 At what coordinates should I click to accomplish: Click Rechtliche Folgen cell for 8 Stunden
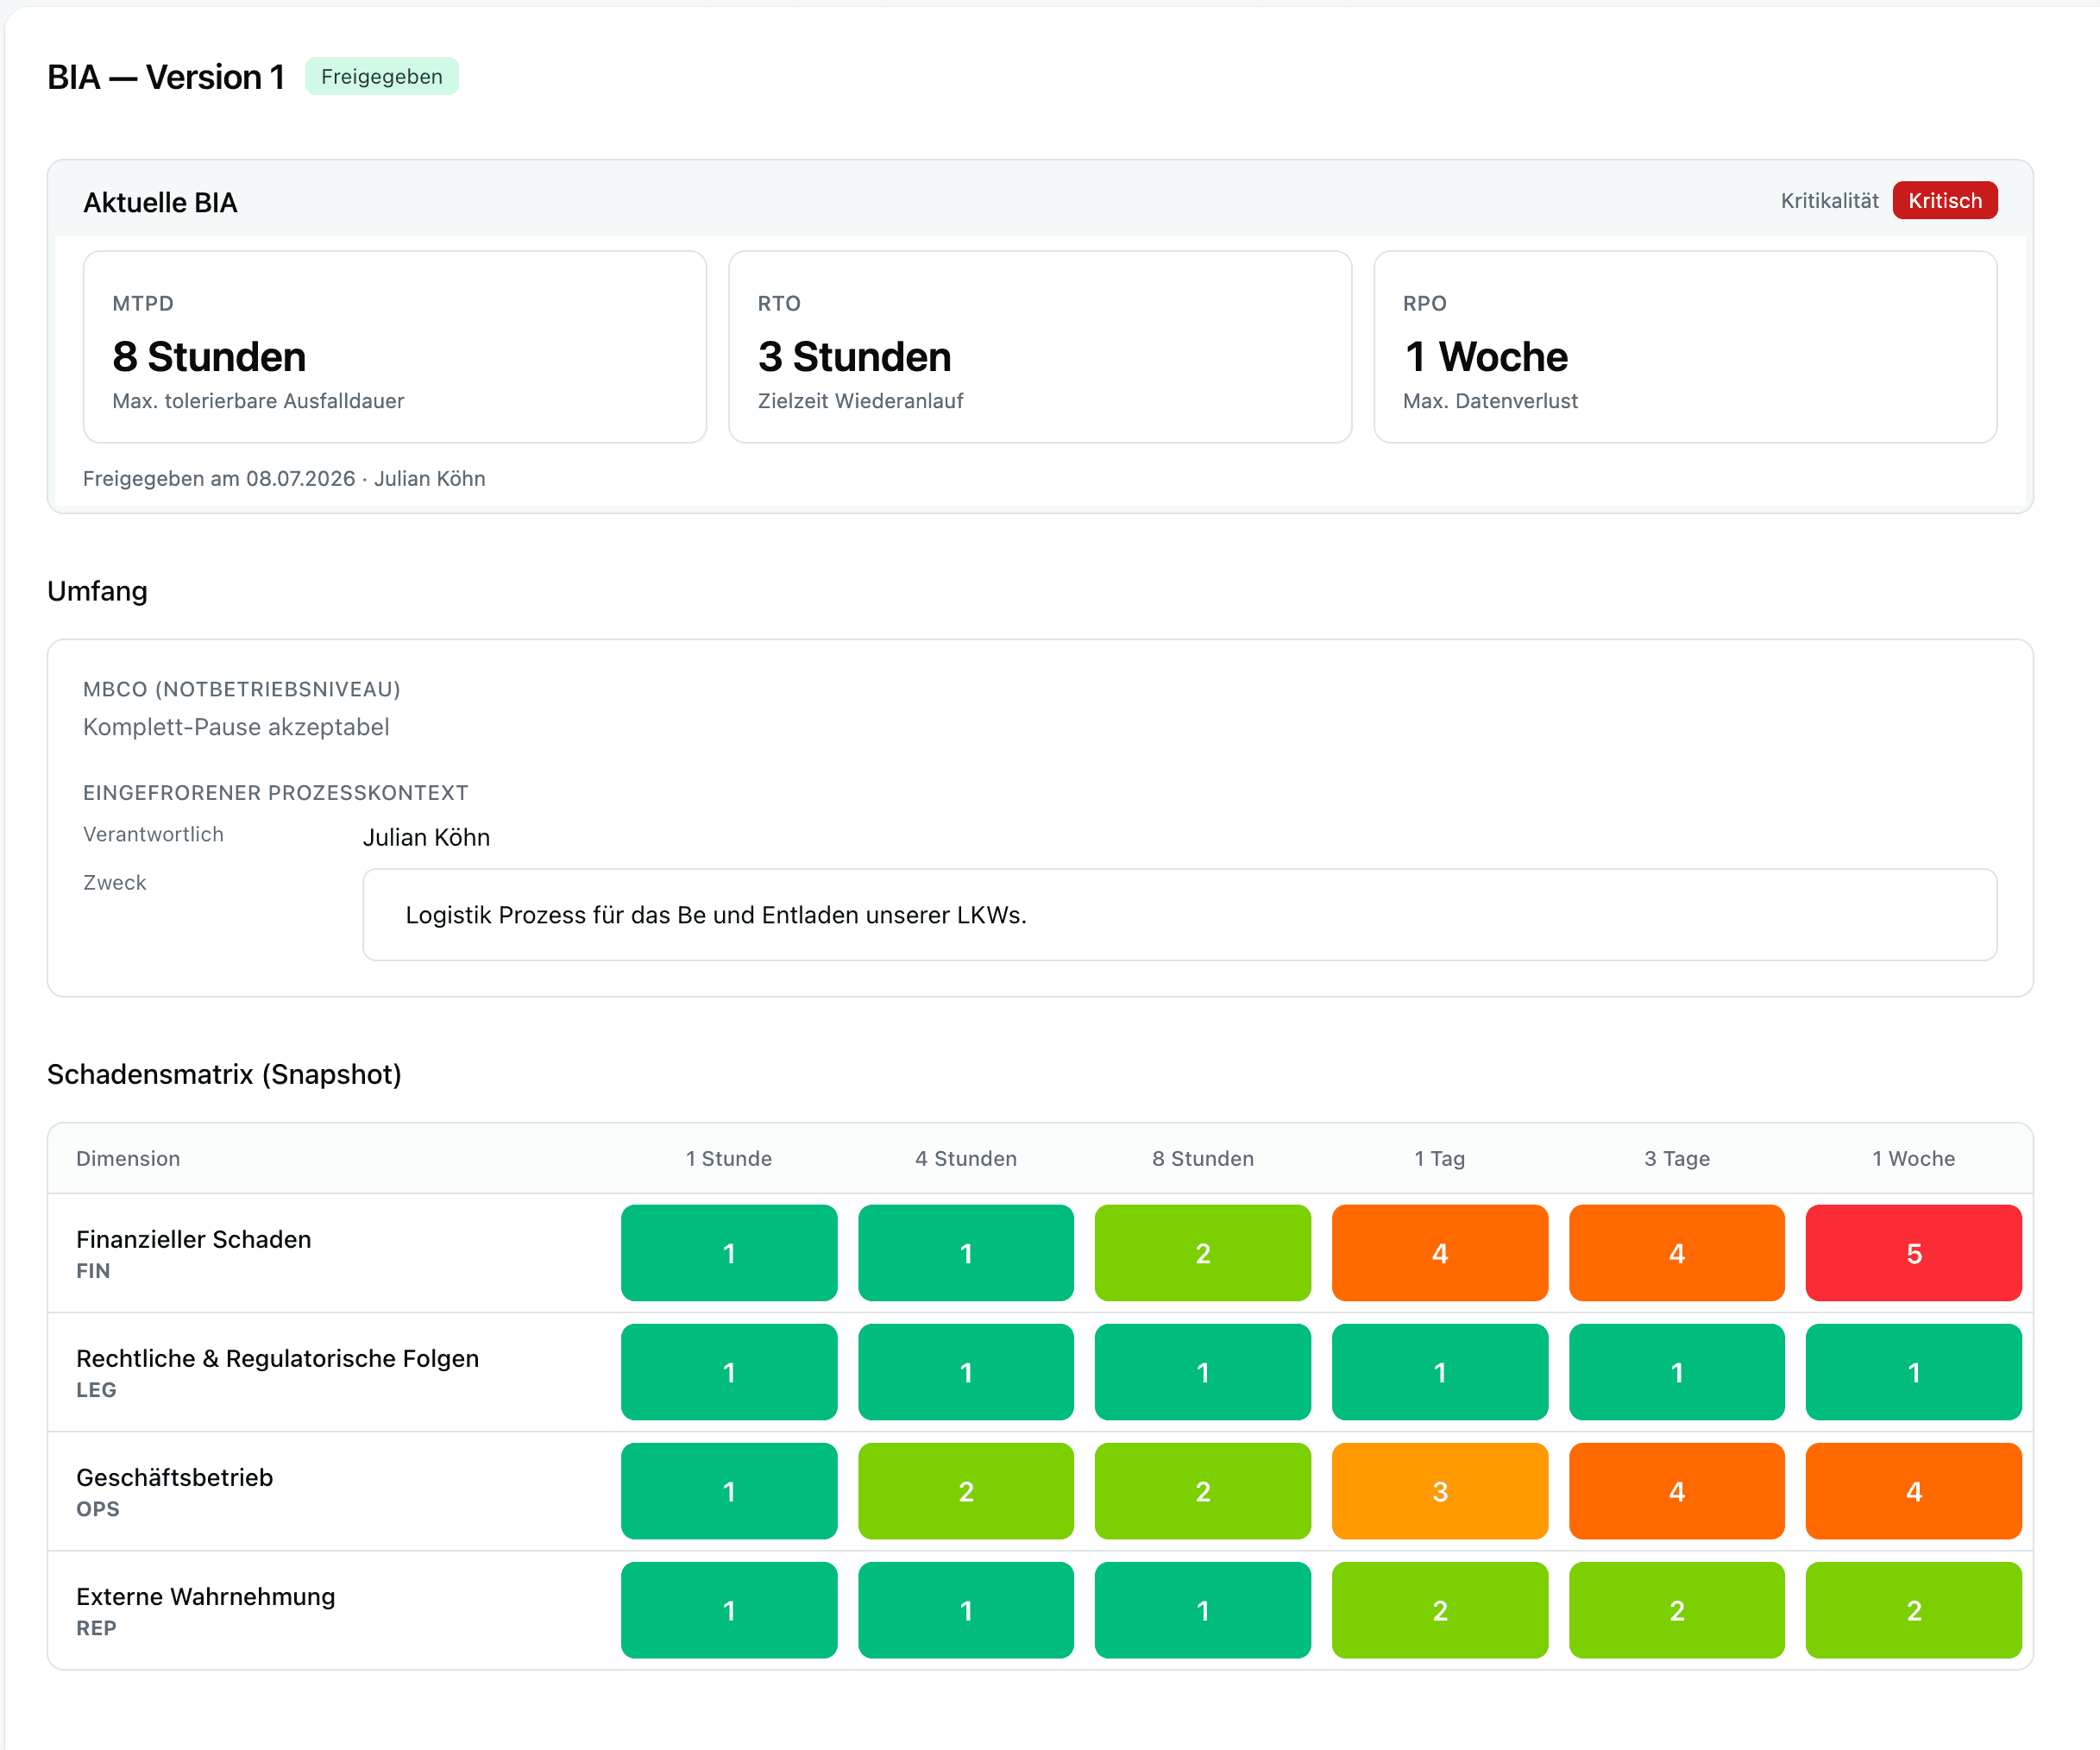tap(1203, 1372)
